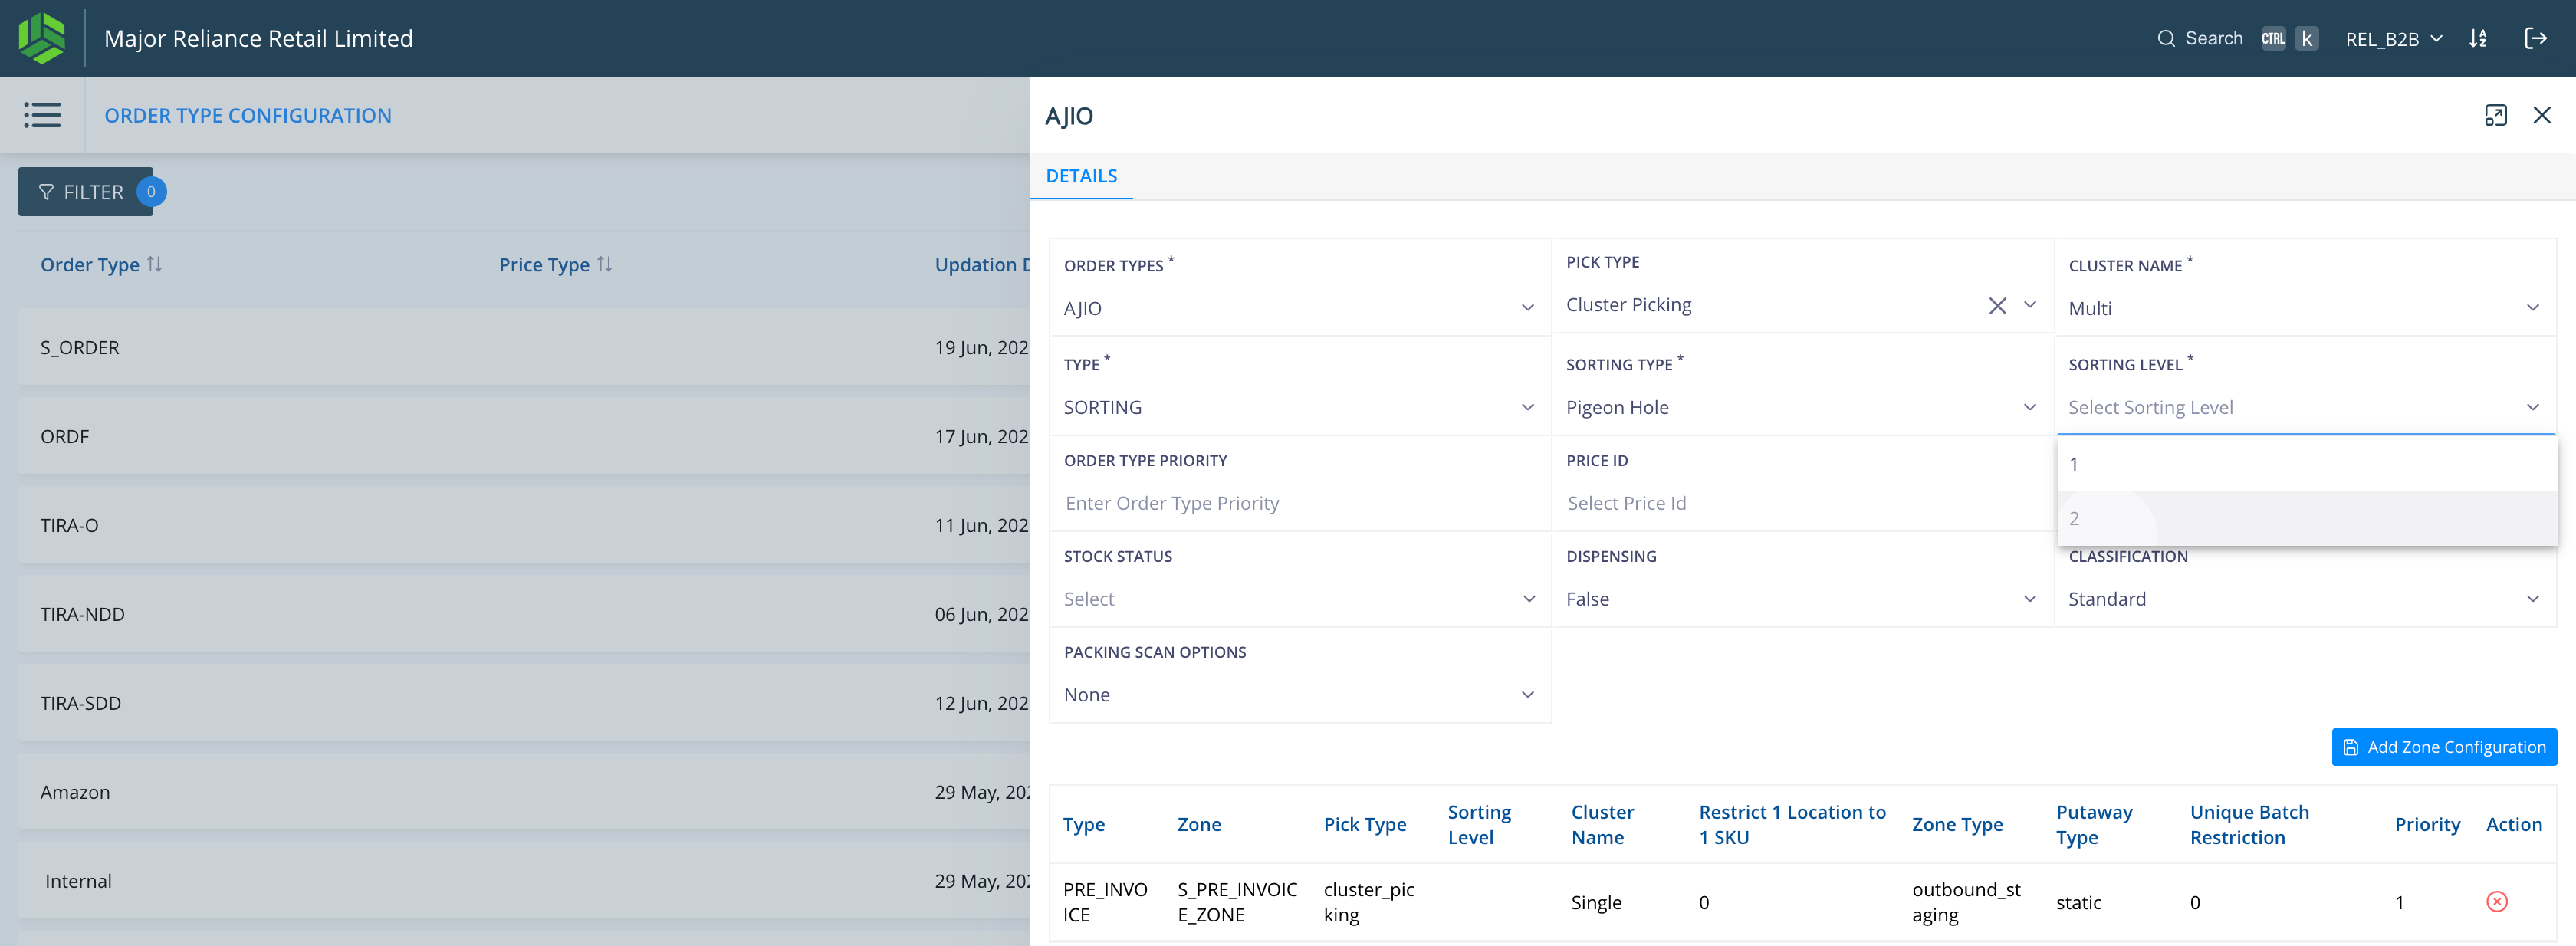Open the Cluster Name Multi dropdown
The height and width of the screenshot is (946, 2576).
pyautogui.click(x=2304, y=308)
